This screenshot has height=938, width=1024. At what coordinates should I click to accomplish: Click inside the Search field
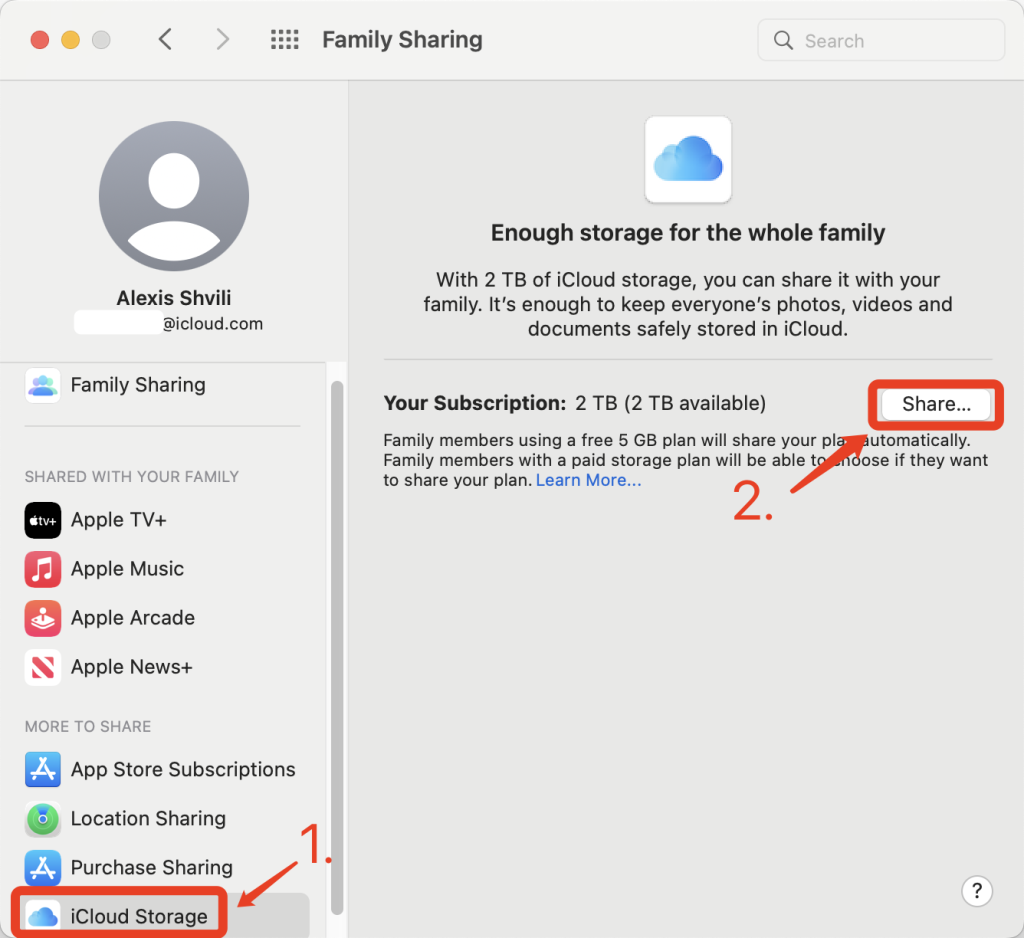pyautogui.click(x=880, y=40)
